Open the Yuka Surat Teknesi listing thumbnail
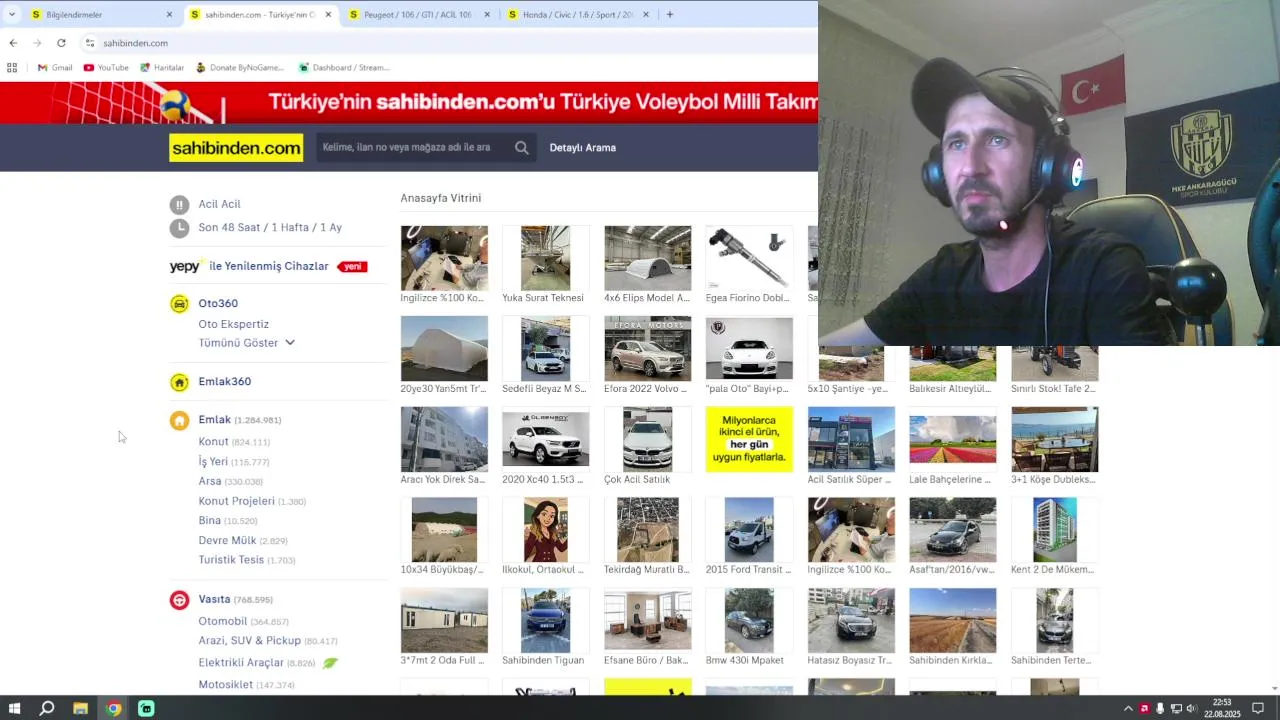Viewport: 1280px width, 720px height. pyautogui.click(x=545, y=258)
